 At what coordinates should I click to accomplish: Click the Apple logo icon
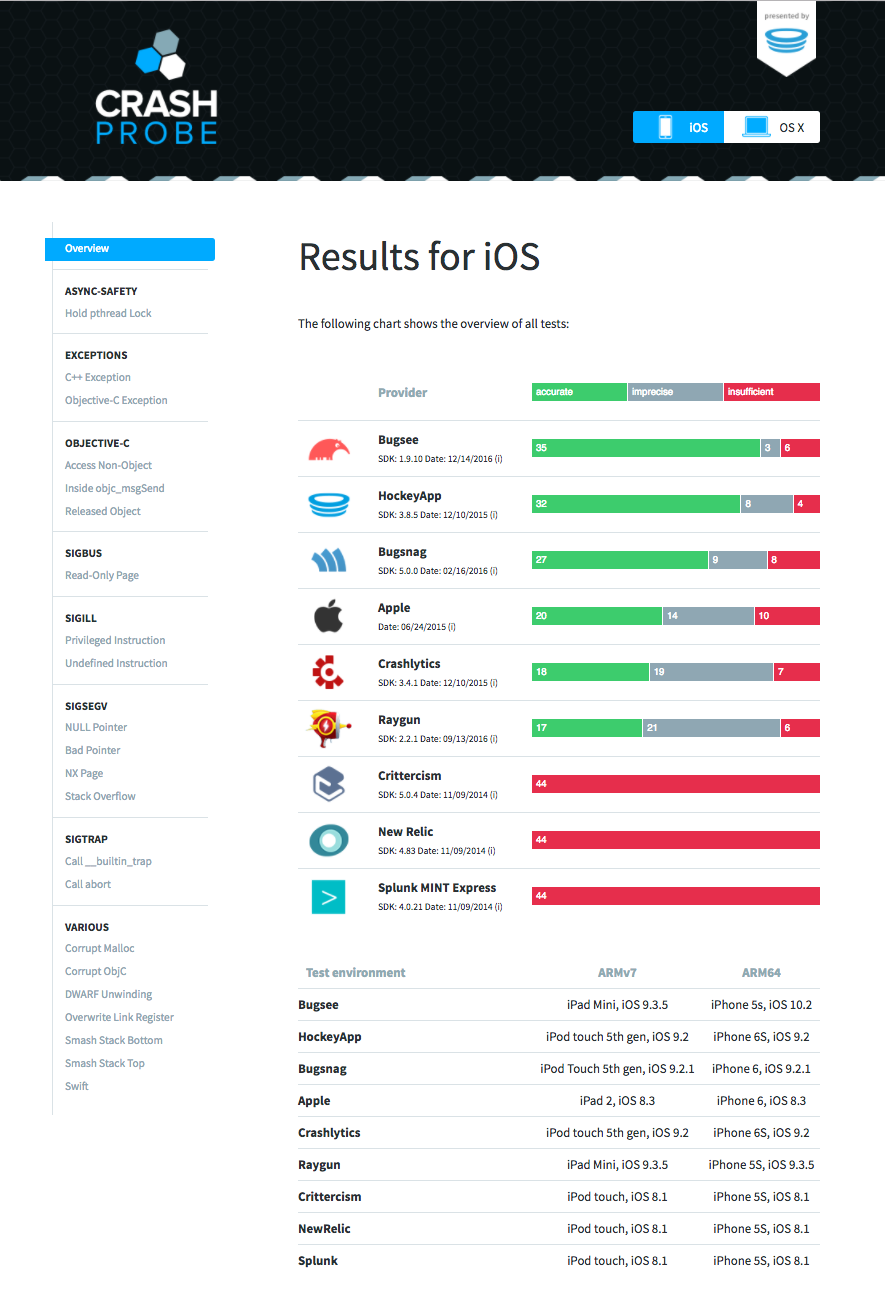pyautogui.click(x=329, y=617)
